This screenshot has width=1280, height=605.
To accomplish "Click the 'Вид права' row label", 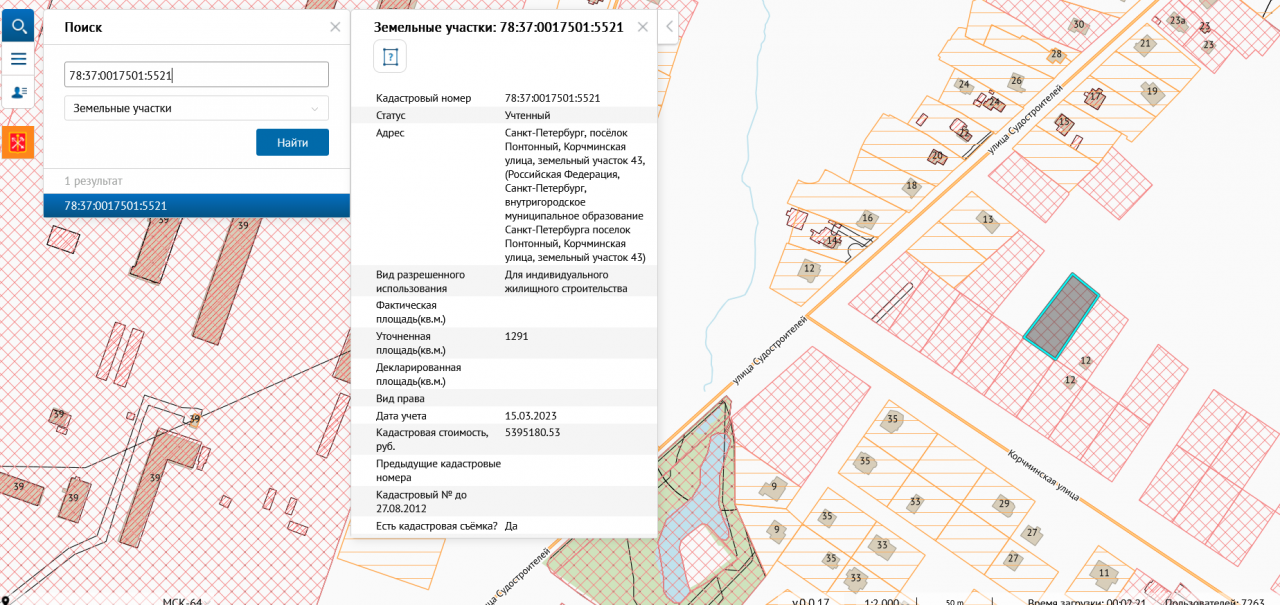I will click(x=400, y=398).
